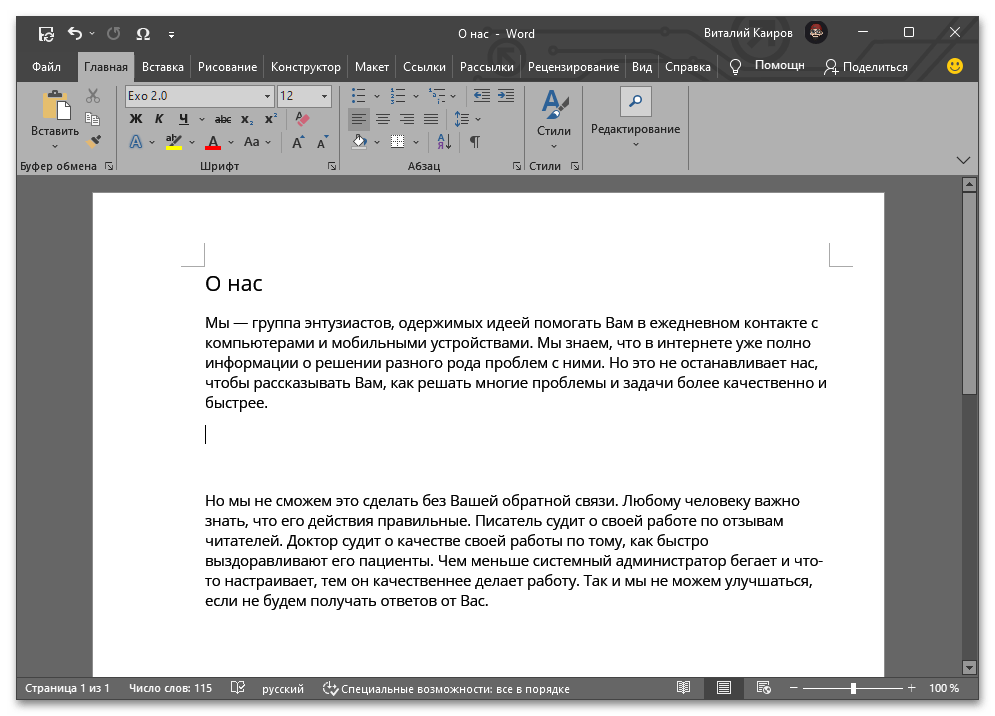
Task: Show paragraph marks with ¶ icon
Action: [x=475, y=142]
